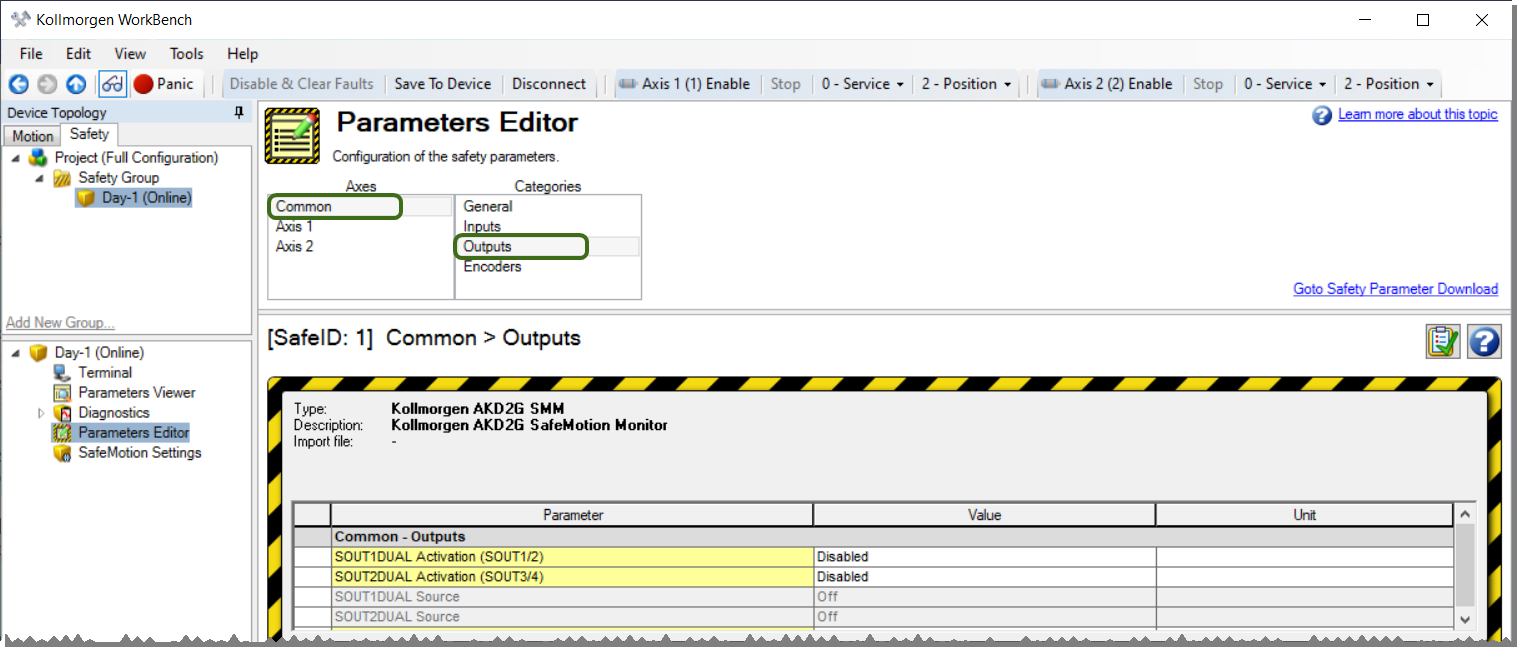Click the back navigation arrow icon
The width and height of the screenshot is (1517, 647).
(x=18, y=85)
